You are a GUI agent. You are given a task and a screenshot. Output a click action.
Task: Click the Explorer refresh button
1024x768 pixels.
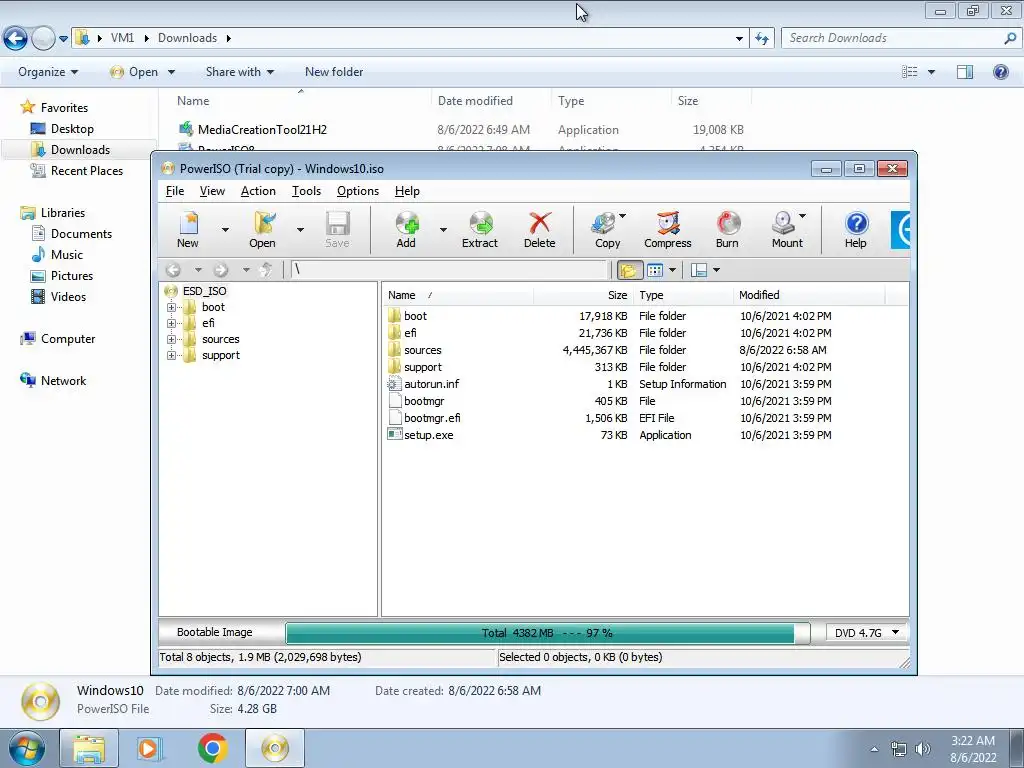pyautogui.click(x=761, y=39)
